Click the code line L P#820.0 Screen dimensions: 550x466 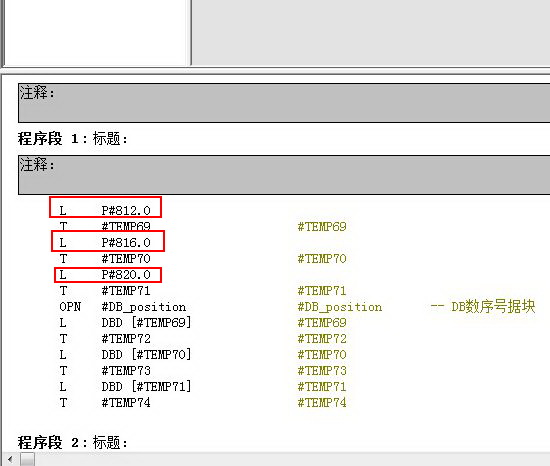105,275
